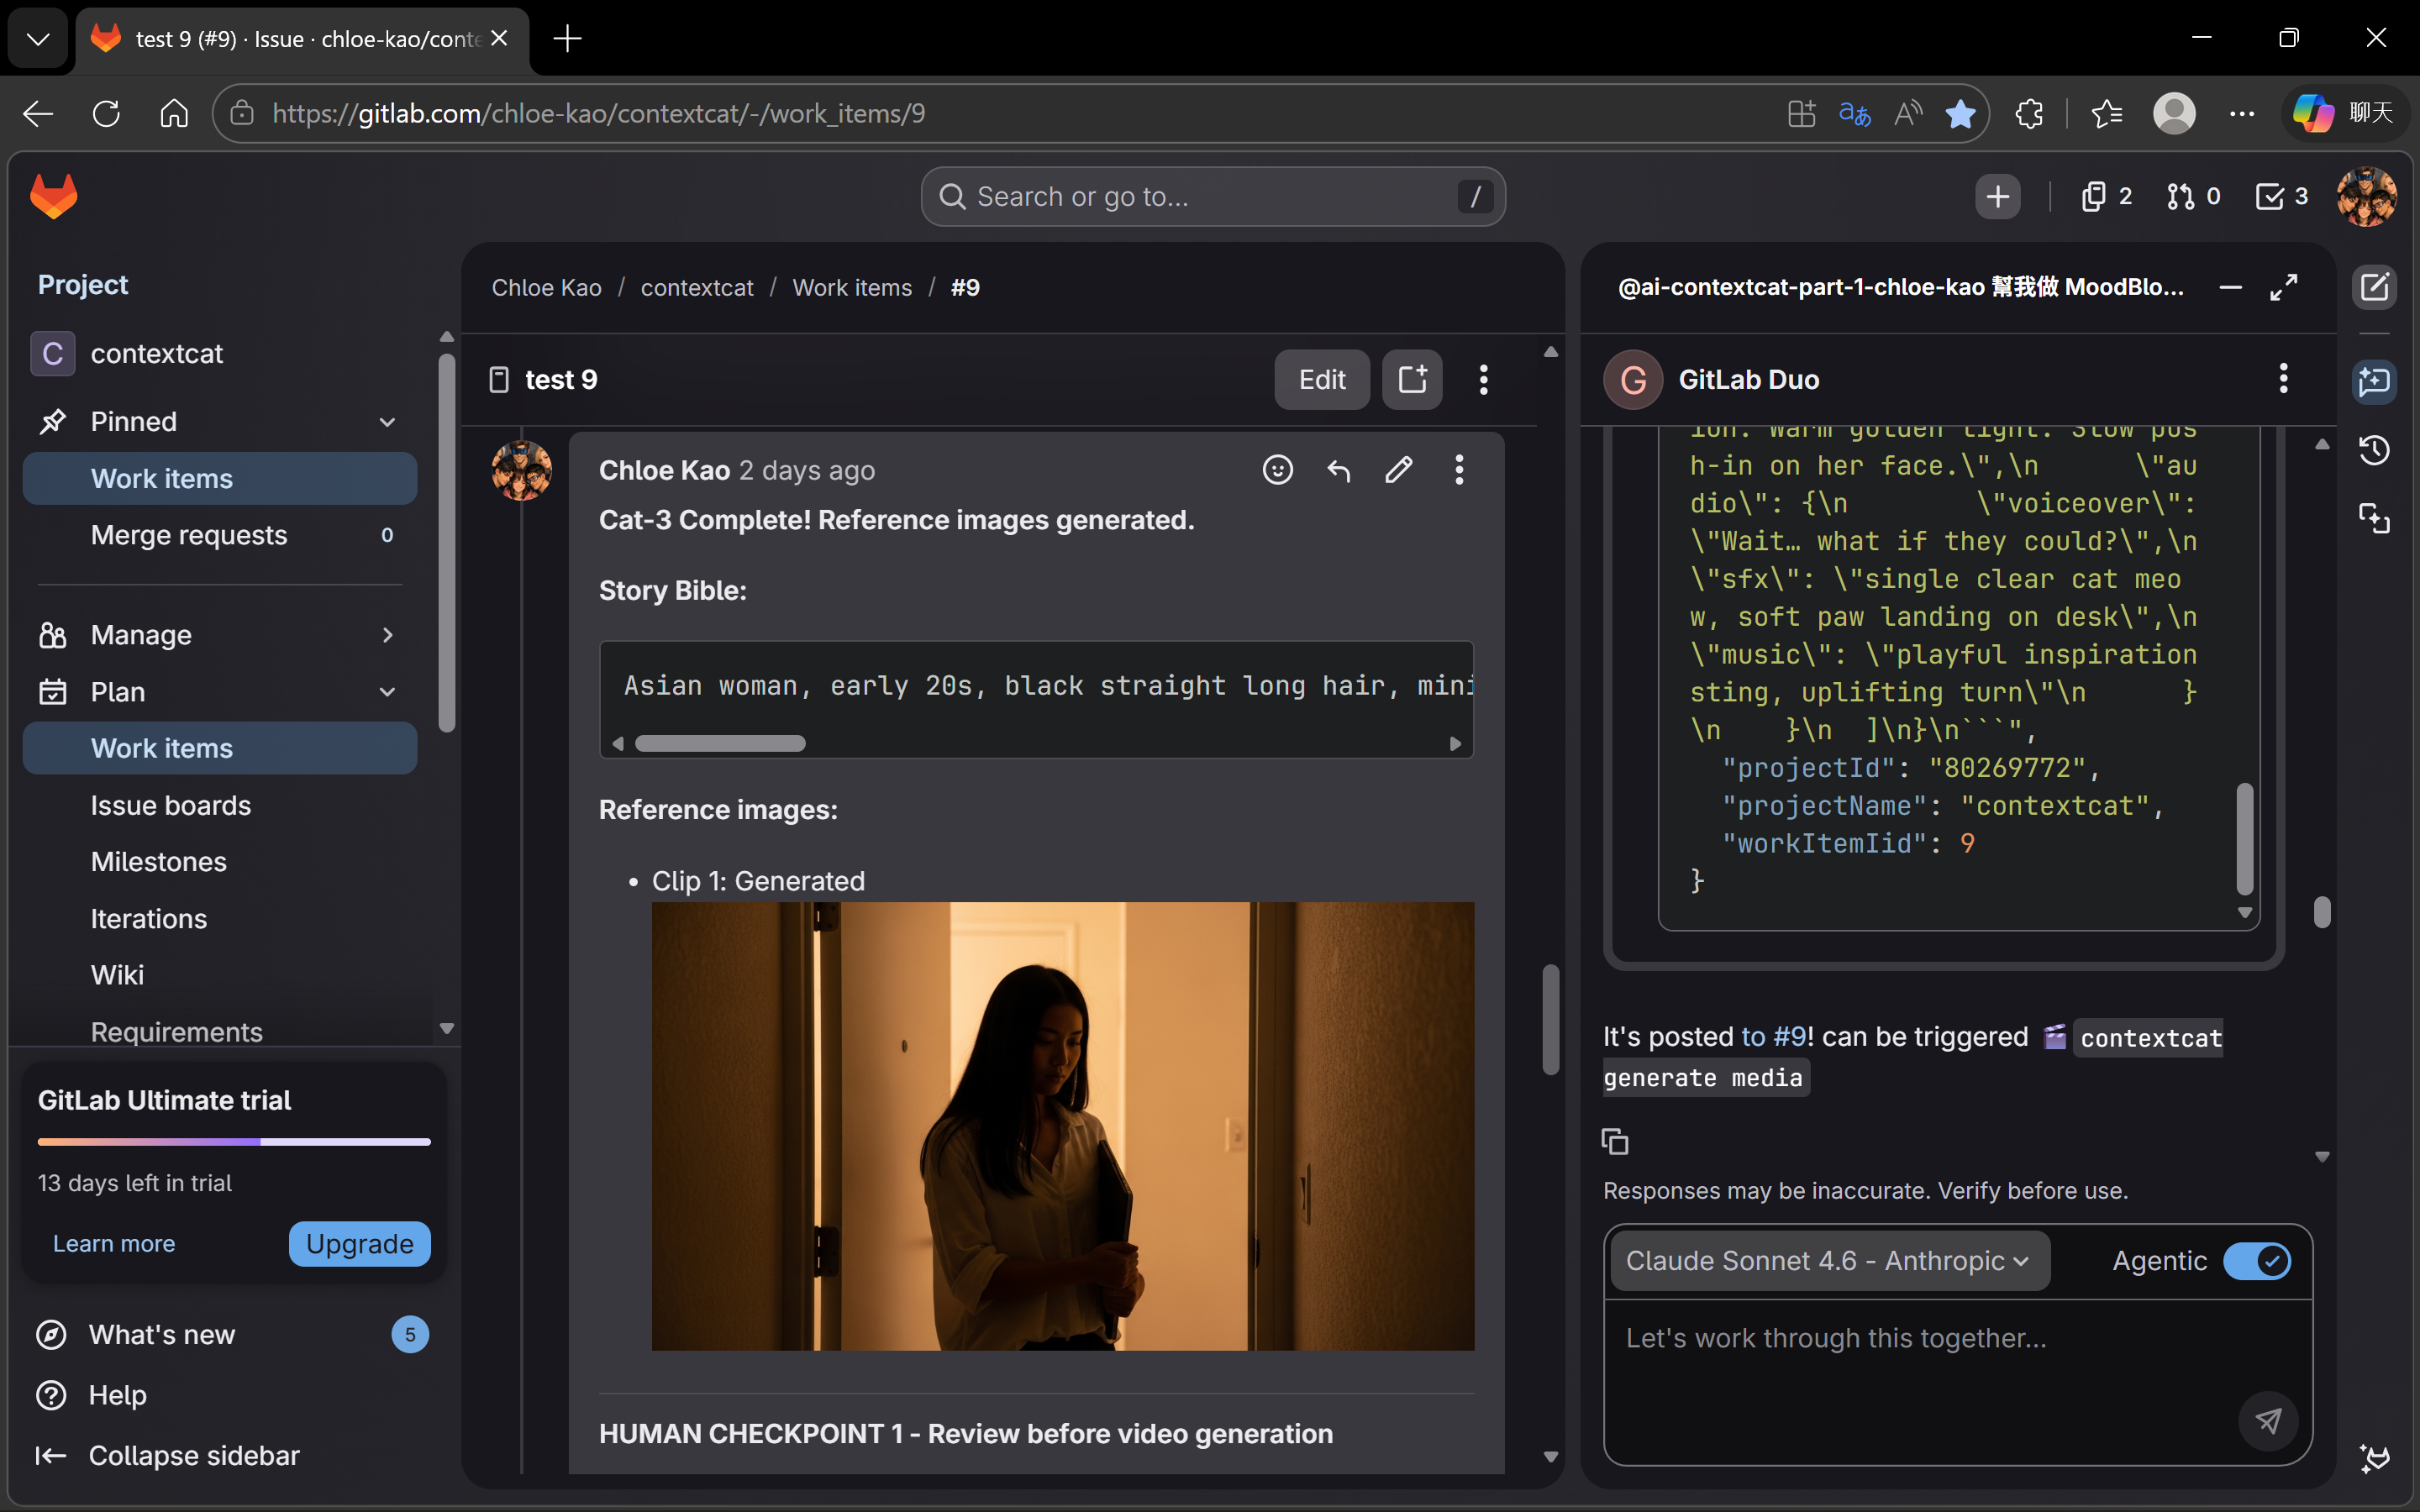Screen dimensions: 2420x1512
Task: Go to Merge requests in sidebar
Action: pyautogui.click(x=189, y=535)
